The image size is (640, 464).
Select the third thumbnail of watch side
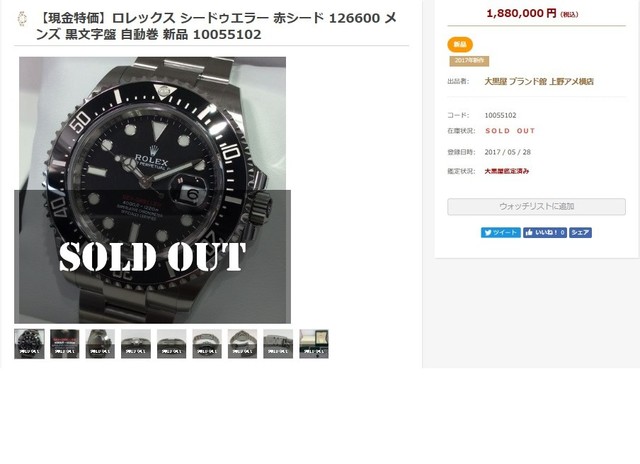(x=100, y=344)
